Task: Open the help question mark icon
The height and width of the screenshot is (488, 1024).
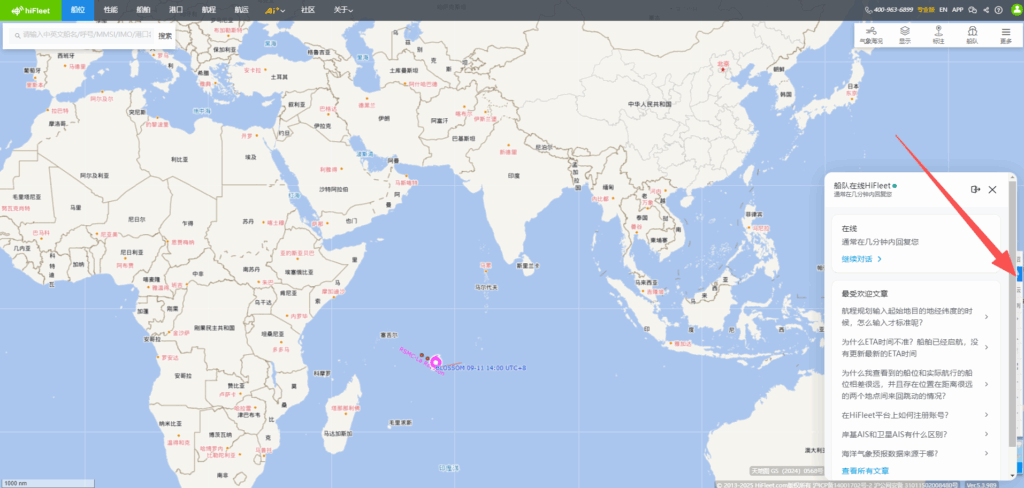Action: tap(998, 9)
